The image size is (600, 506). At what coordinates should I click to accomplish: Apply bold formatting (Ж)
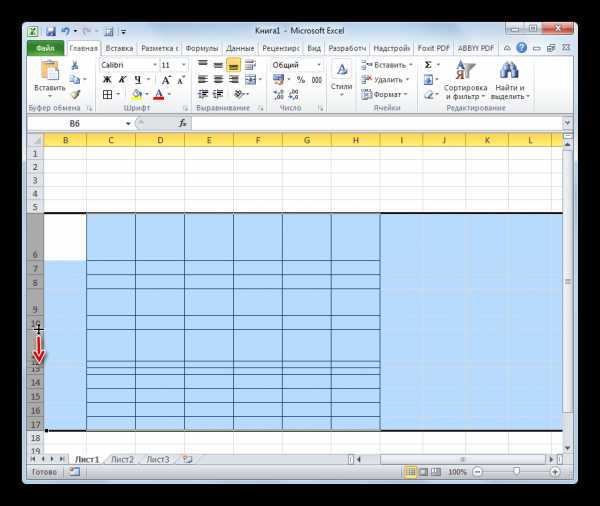point(108,80)
